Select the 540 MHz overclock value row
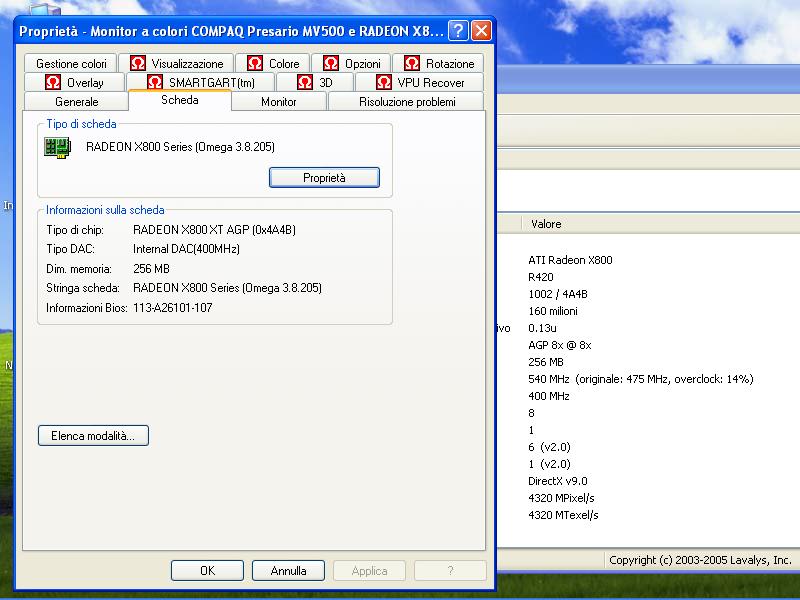 [641, 379]
